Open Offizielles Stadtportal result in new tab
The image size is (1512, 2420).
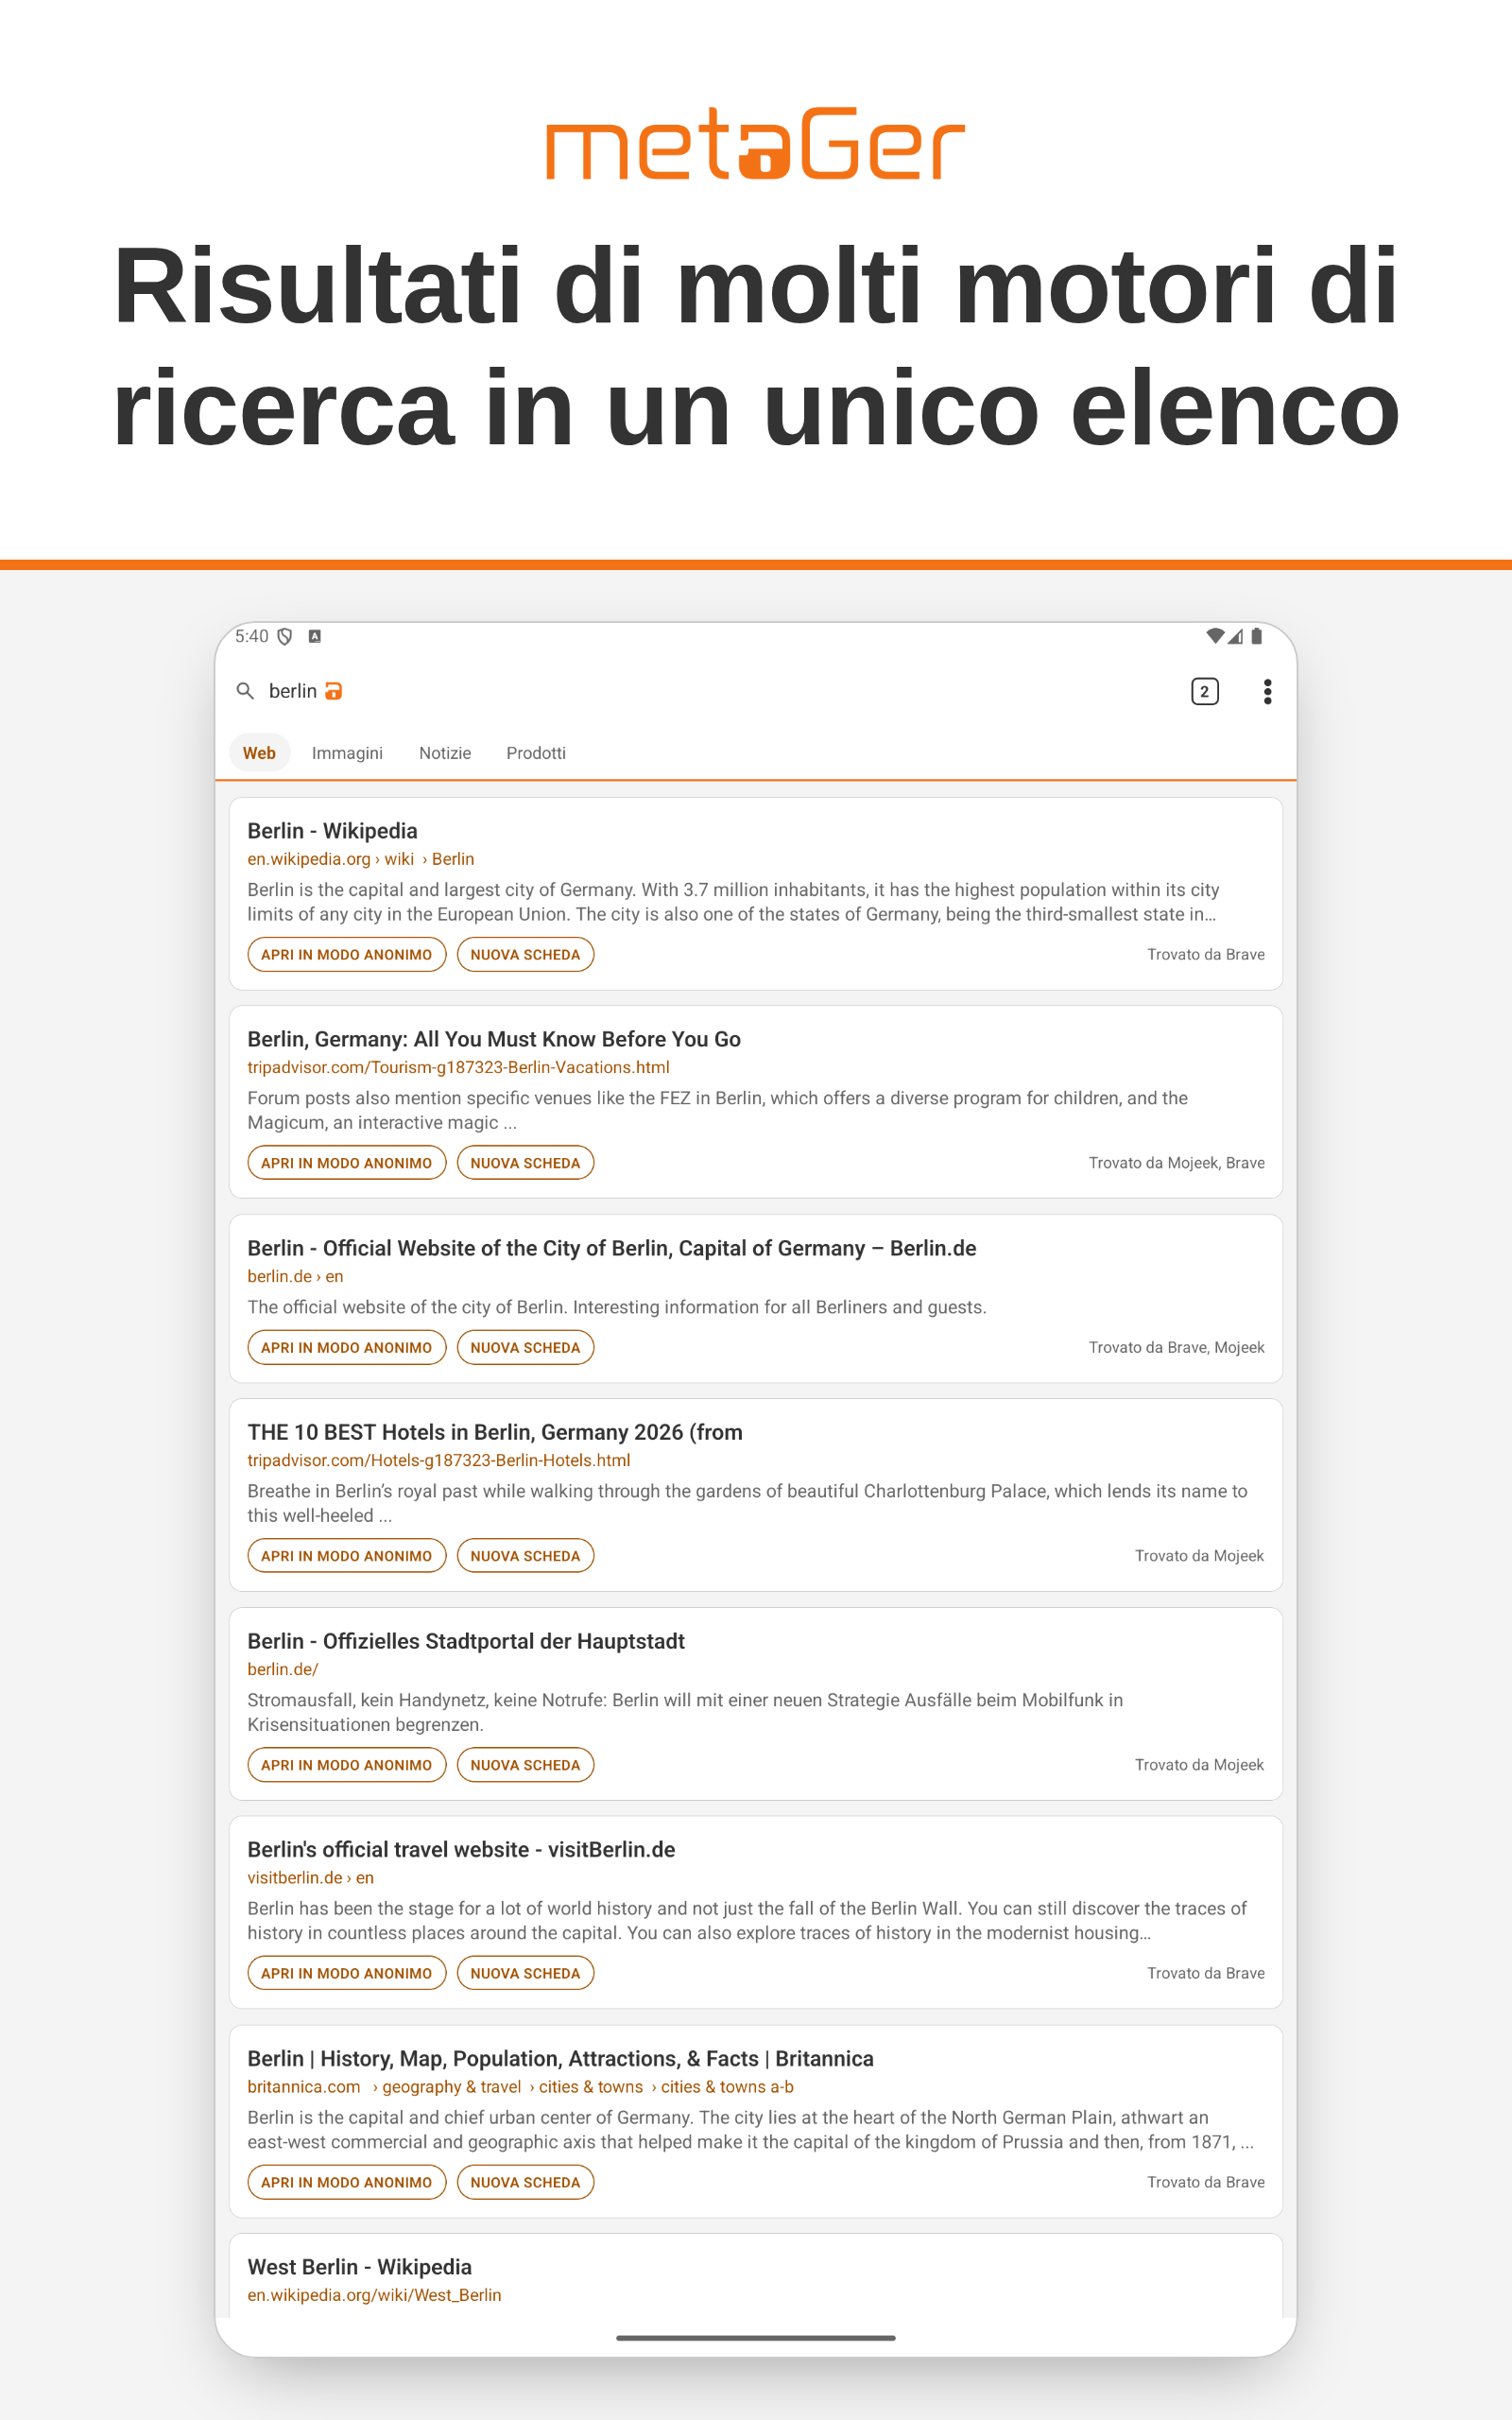525,1765
